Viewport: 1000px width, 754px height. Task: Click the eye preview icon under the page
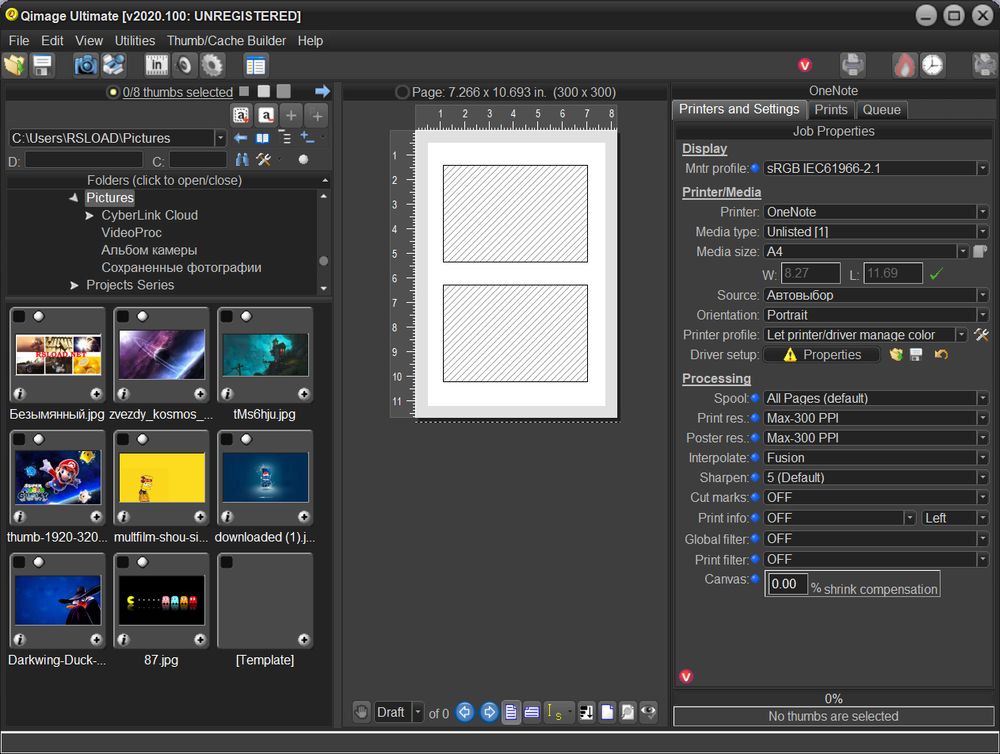(x=648, y=712)
